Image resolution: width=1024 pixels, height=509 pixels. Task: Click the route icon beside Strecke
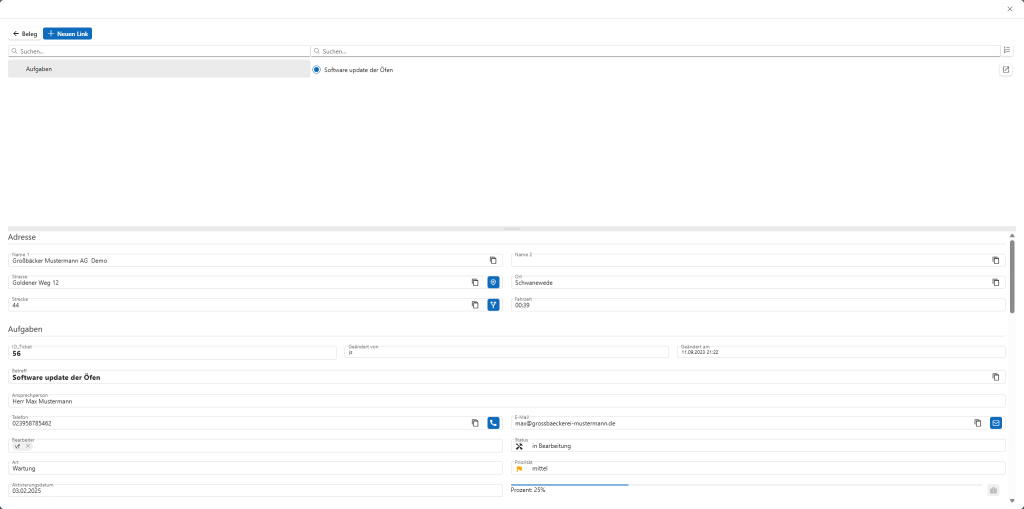pos(493,304)
